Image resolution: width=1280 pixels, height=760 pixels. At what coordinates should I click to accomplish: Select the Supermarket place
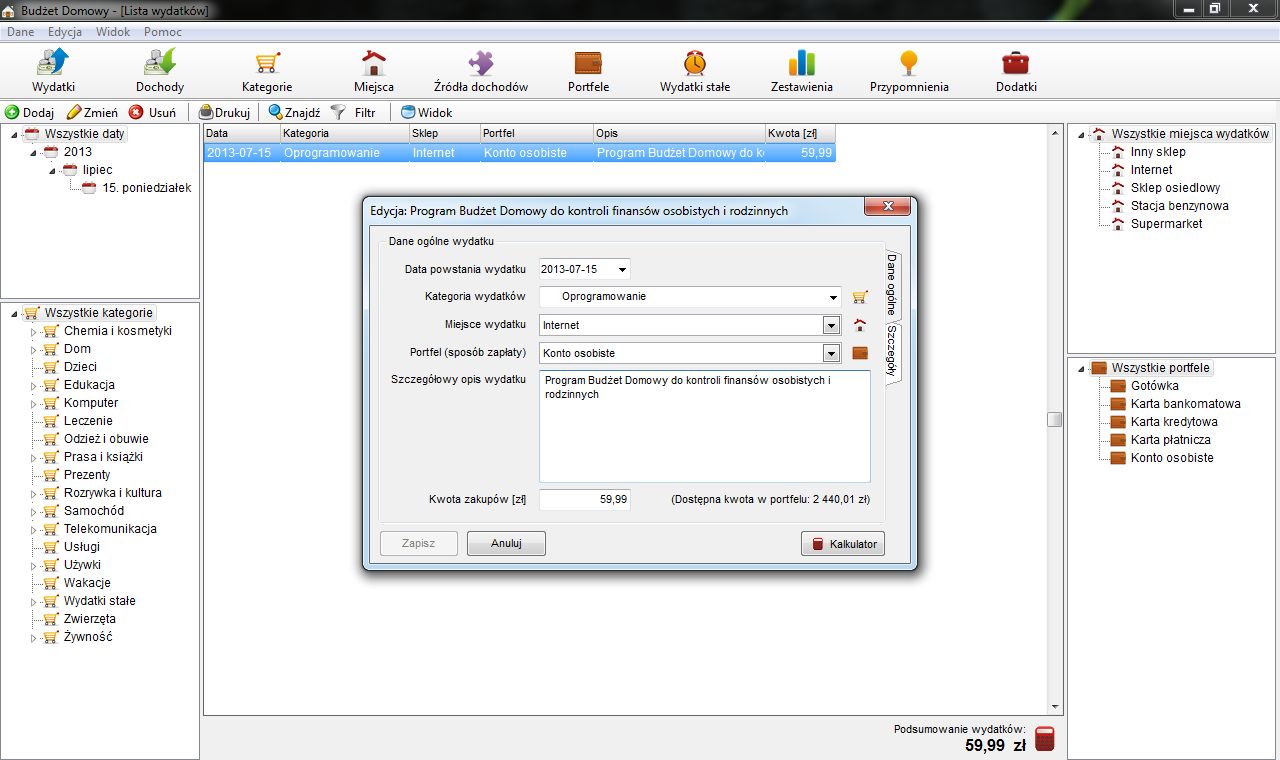1166,224
